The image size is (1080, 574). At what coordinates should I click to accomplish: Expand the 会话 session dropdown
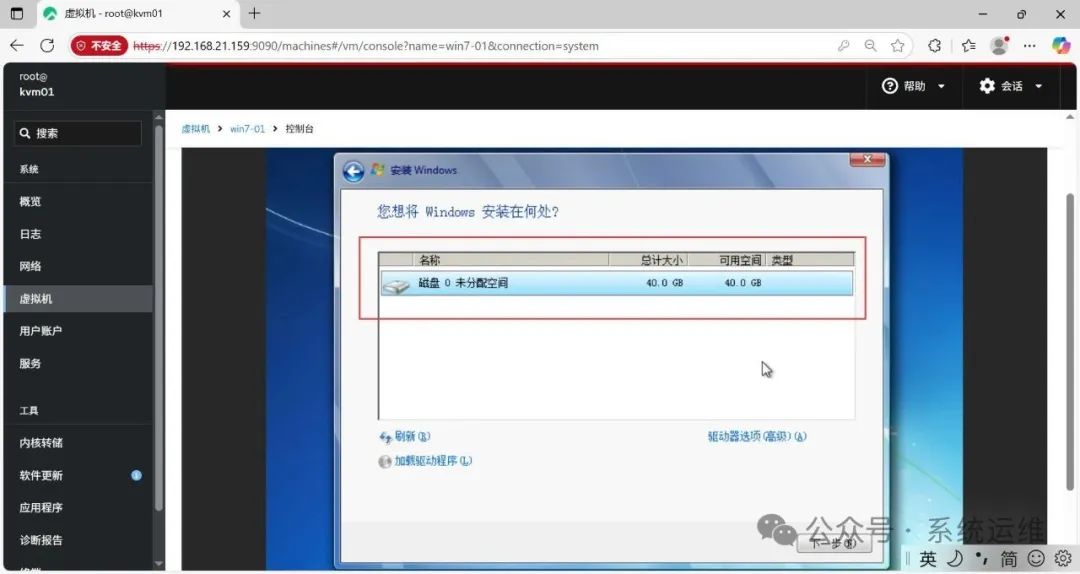point(1011,86)
